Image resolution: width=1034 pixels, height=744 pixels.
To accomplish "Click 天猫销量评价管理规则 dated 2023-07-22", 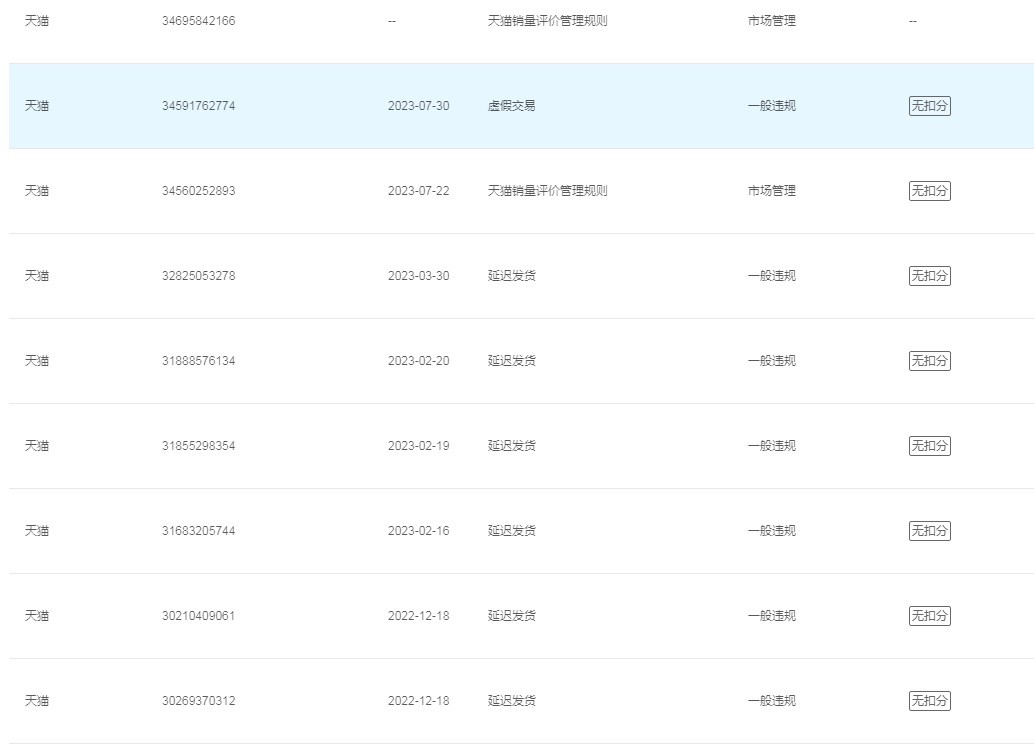I will [x=547, y=191].
